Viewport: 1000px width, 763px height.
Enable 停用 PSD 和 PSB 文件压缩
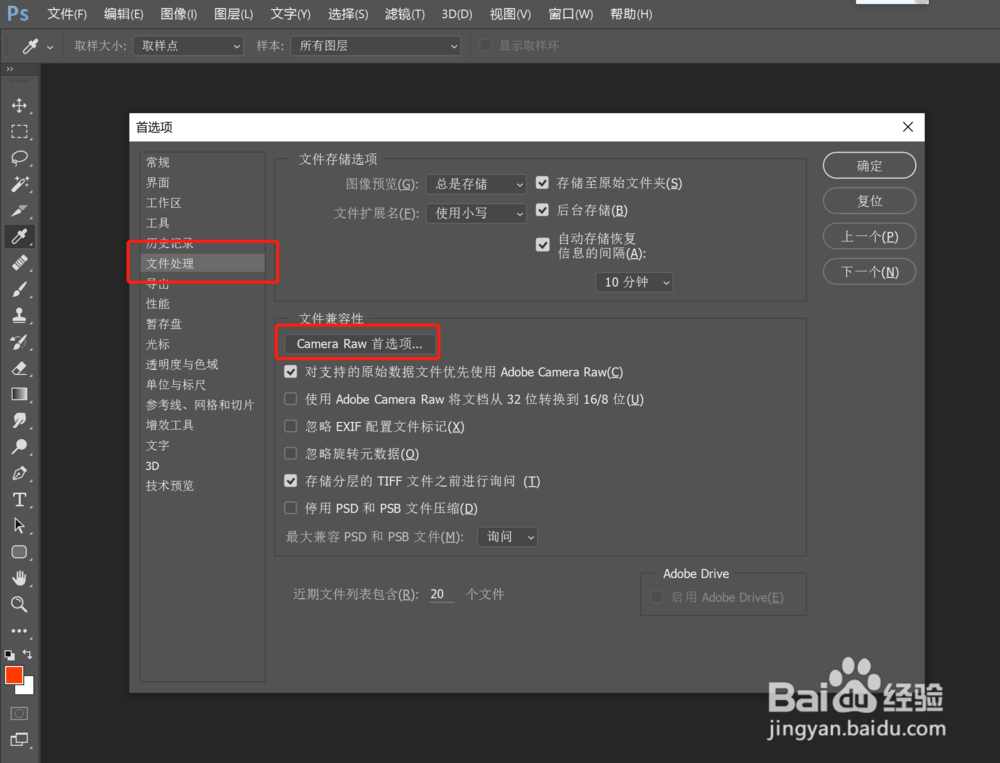click(x=291, y=508)
